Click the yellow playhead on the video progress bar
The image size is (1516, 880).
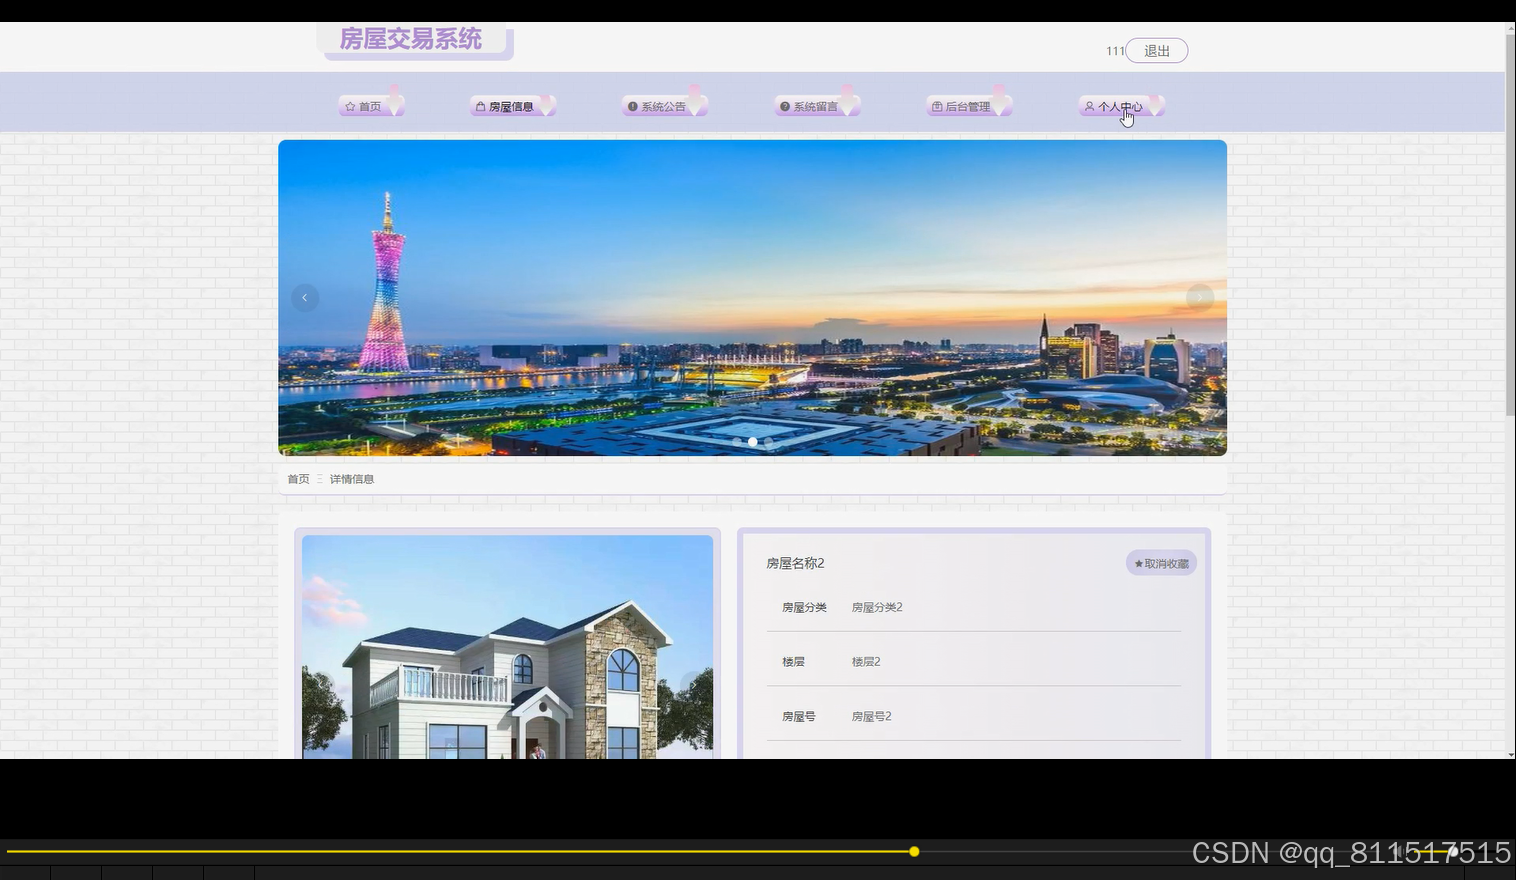click(914, 851)
